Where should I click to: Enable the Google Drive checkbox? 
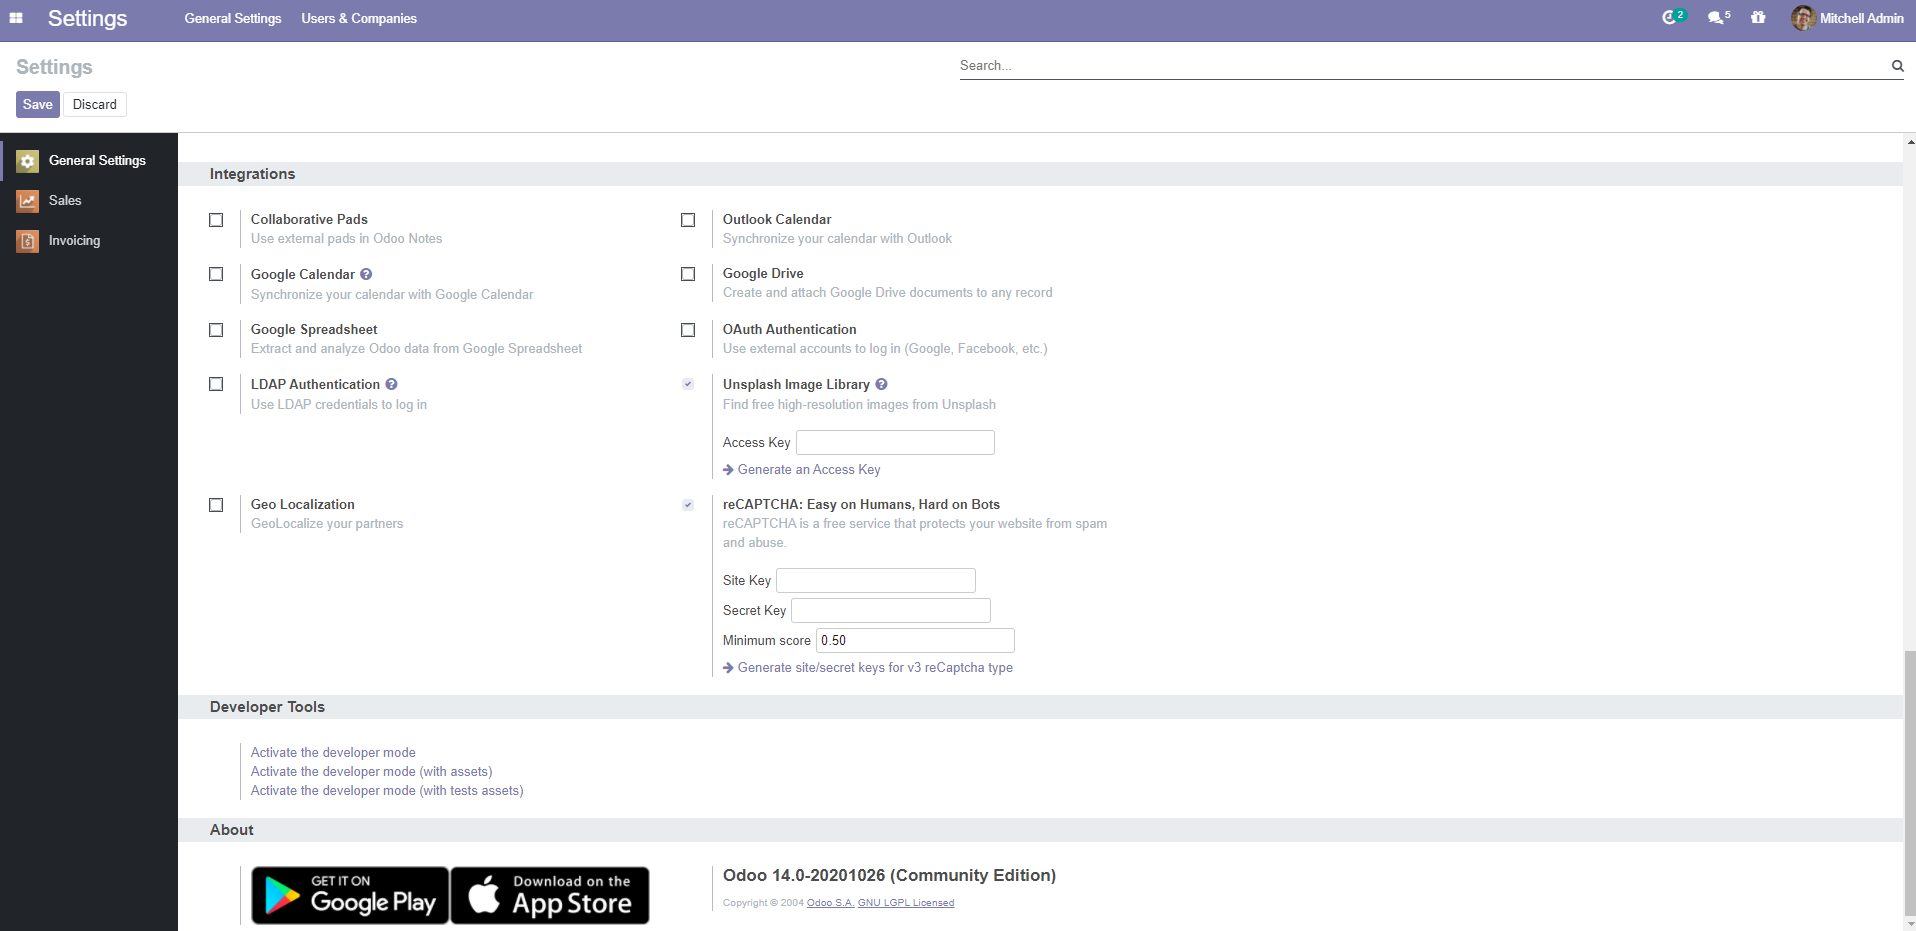coord(688,274)
